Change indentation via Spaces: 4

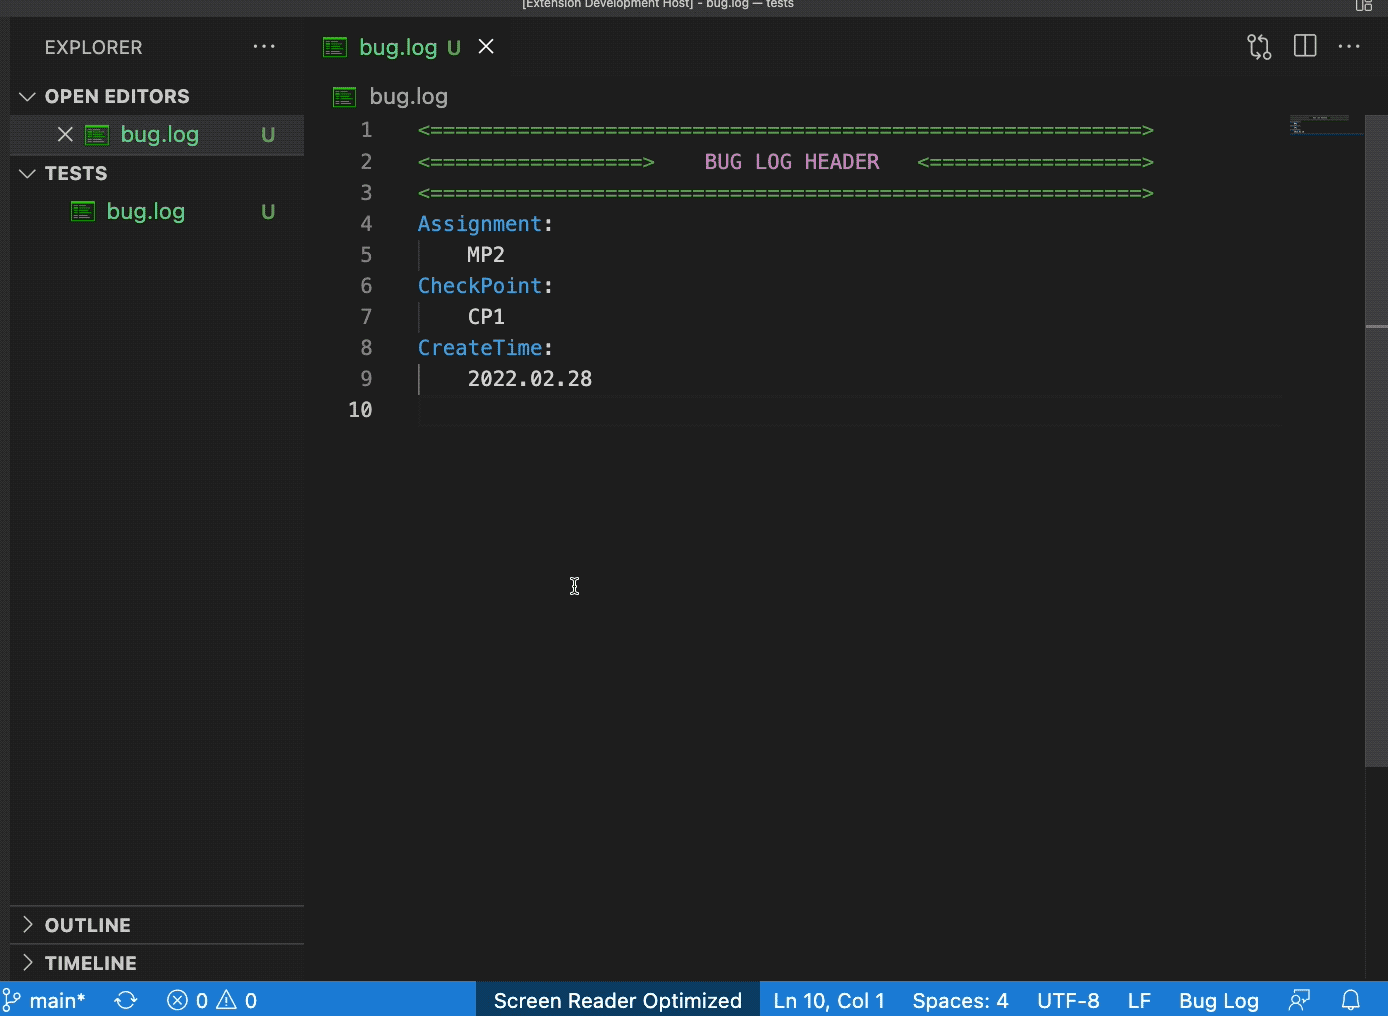960,1000
